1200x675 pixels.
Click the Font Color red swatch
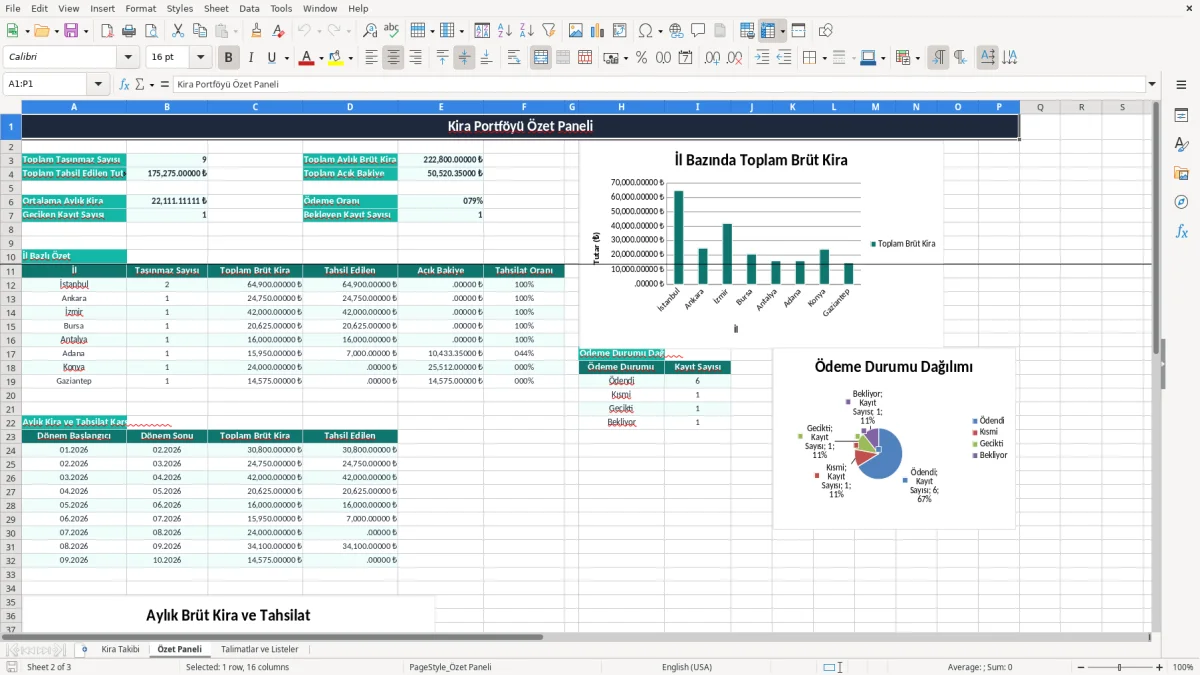306,58
